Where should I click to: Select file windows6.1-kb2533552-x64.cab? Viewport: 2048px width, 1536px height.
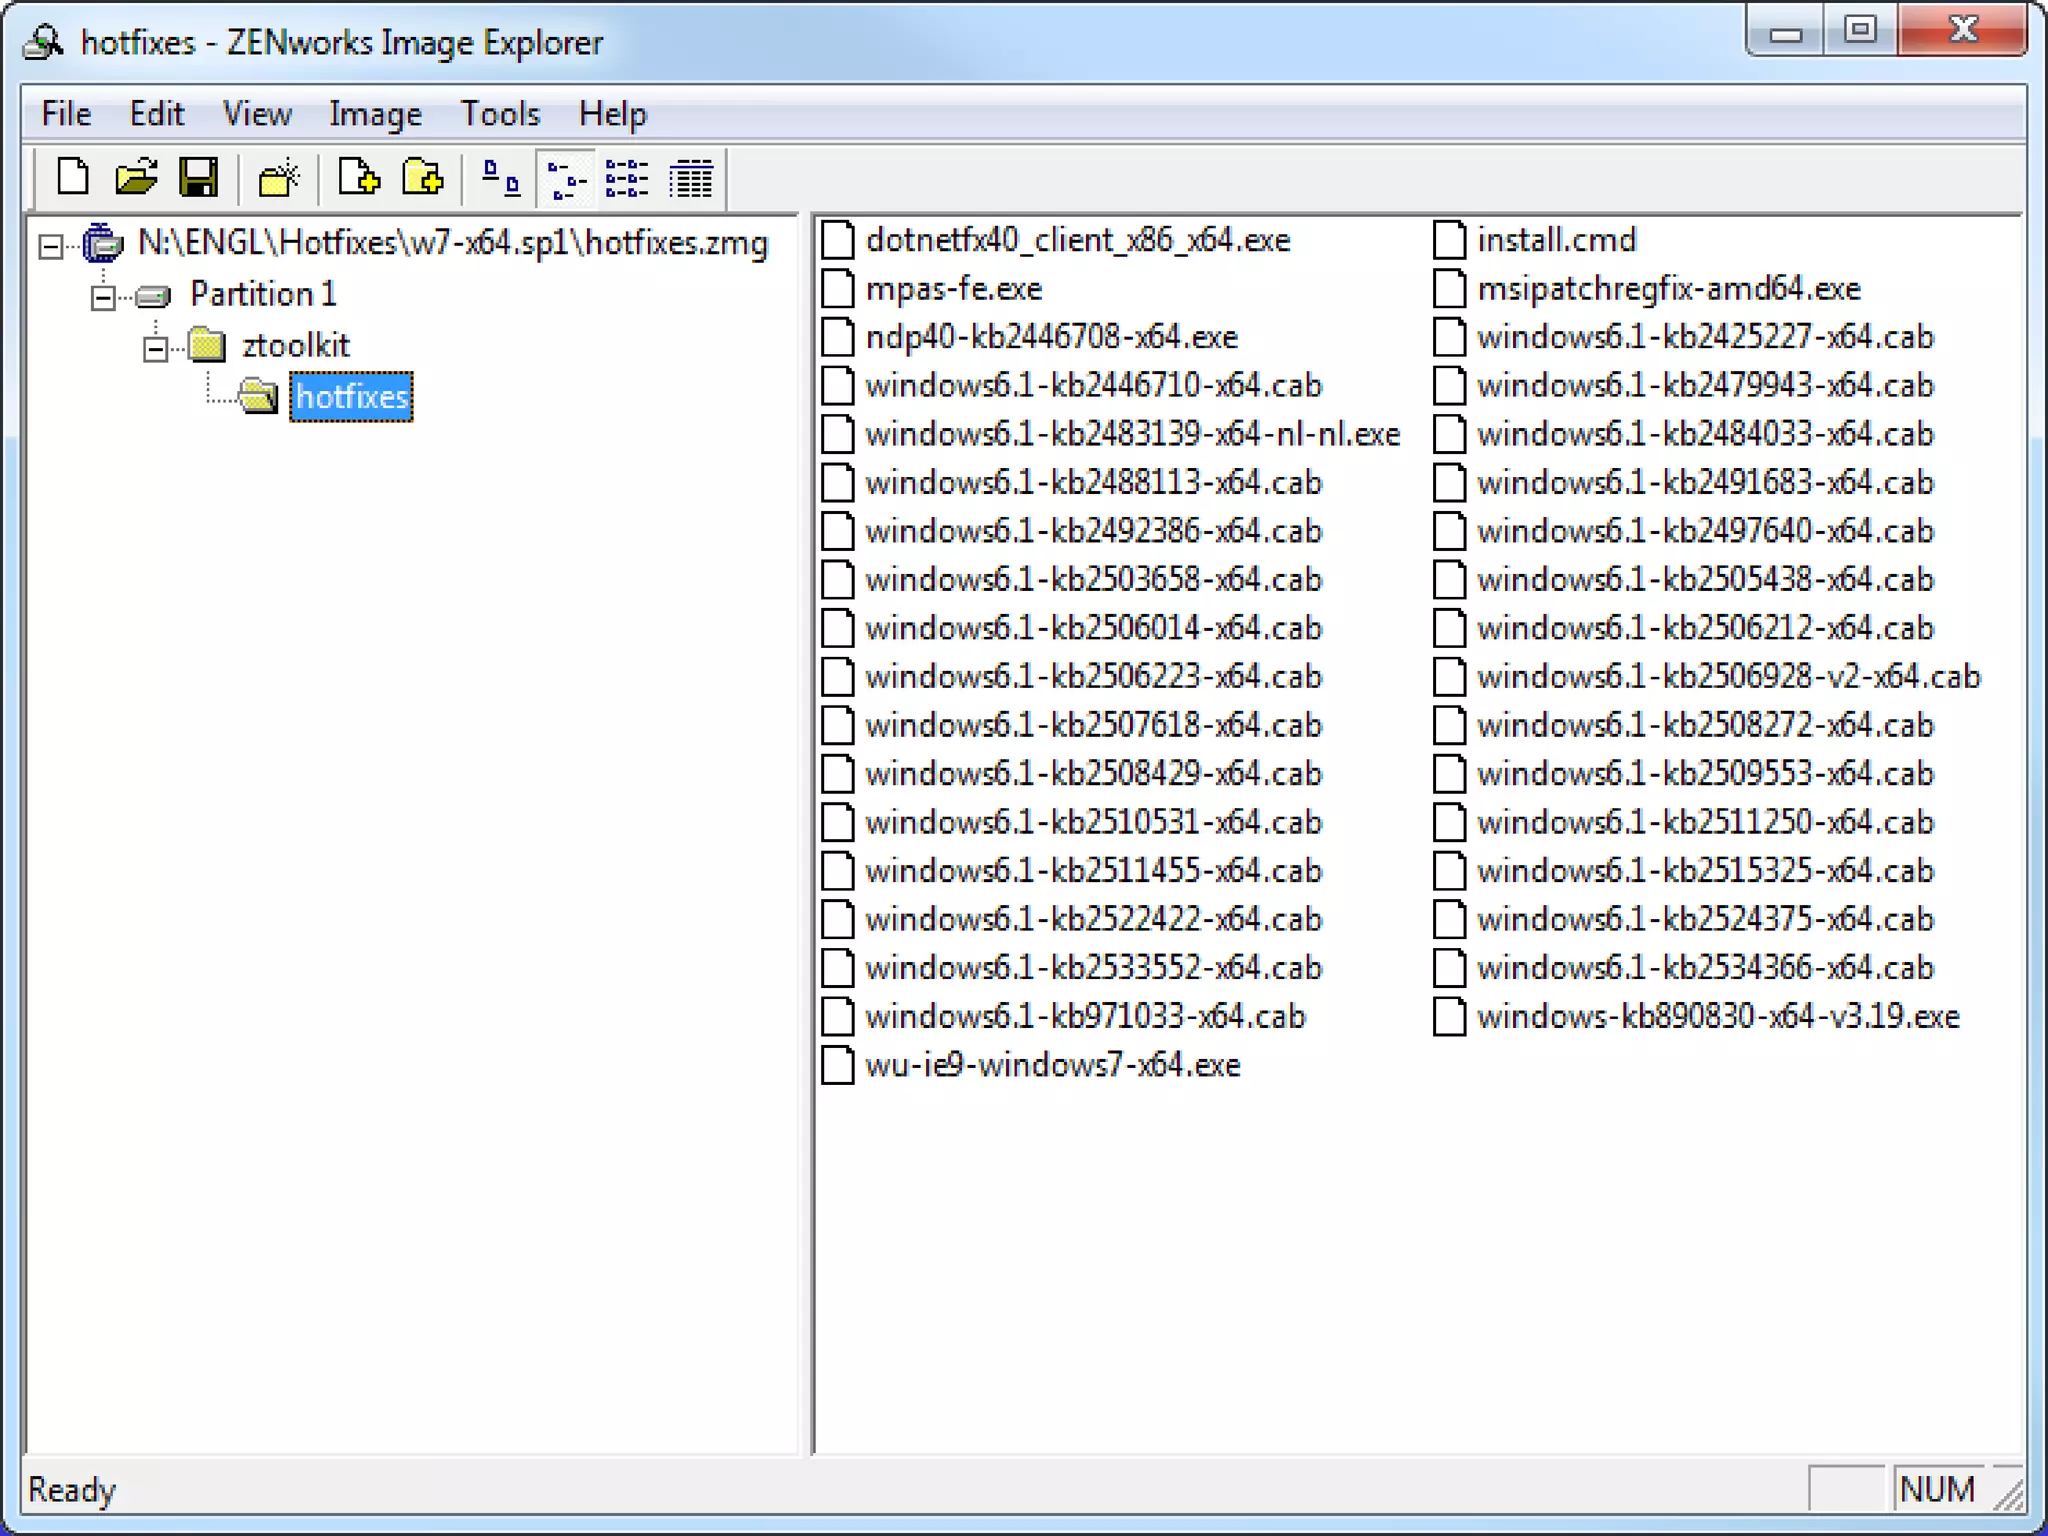[1094, 967]
